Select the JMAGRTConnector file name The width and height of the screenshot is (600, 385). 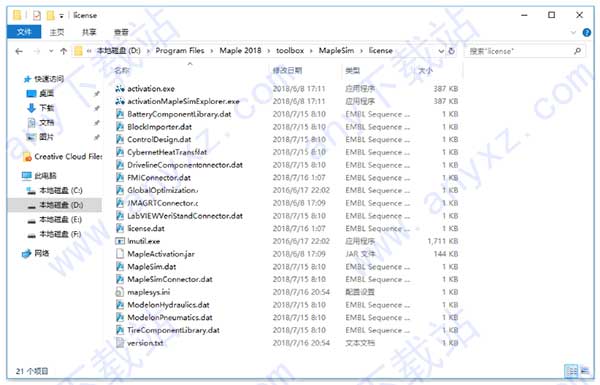(163, 203)
